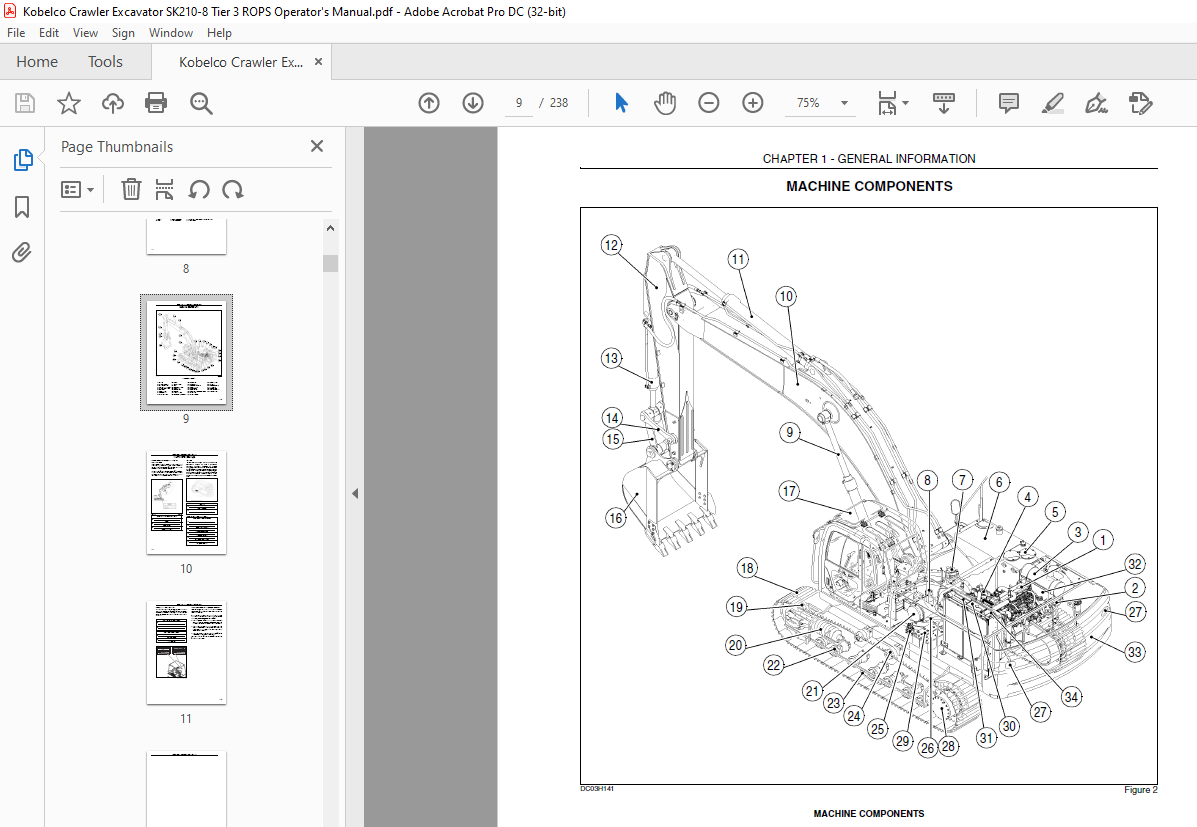Select page 8 thumbnail
Image resolution: width=1197 pixels, height=827 pixels.
pyautogui.click(x=186, y=237)
